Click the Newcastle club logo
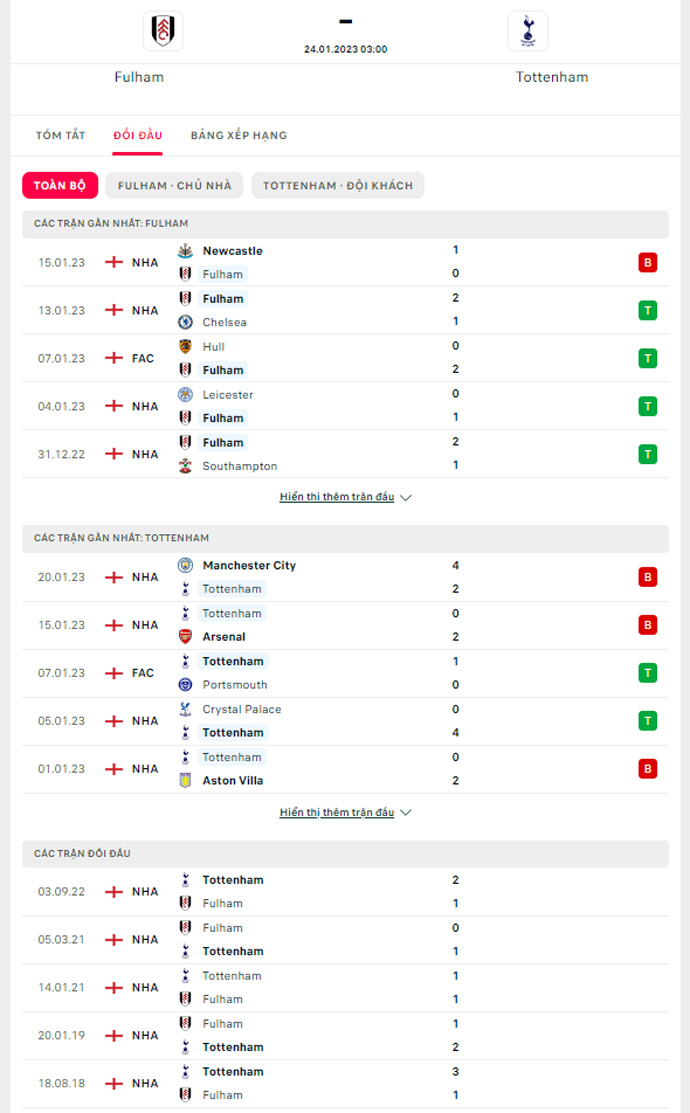This screenshot has width=690, height=1113. 185,251
